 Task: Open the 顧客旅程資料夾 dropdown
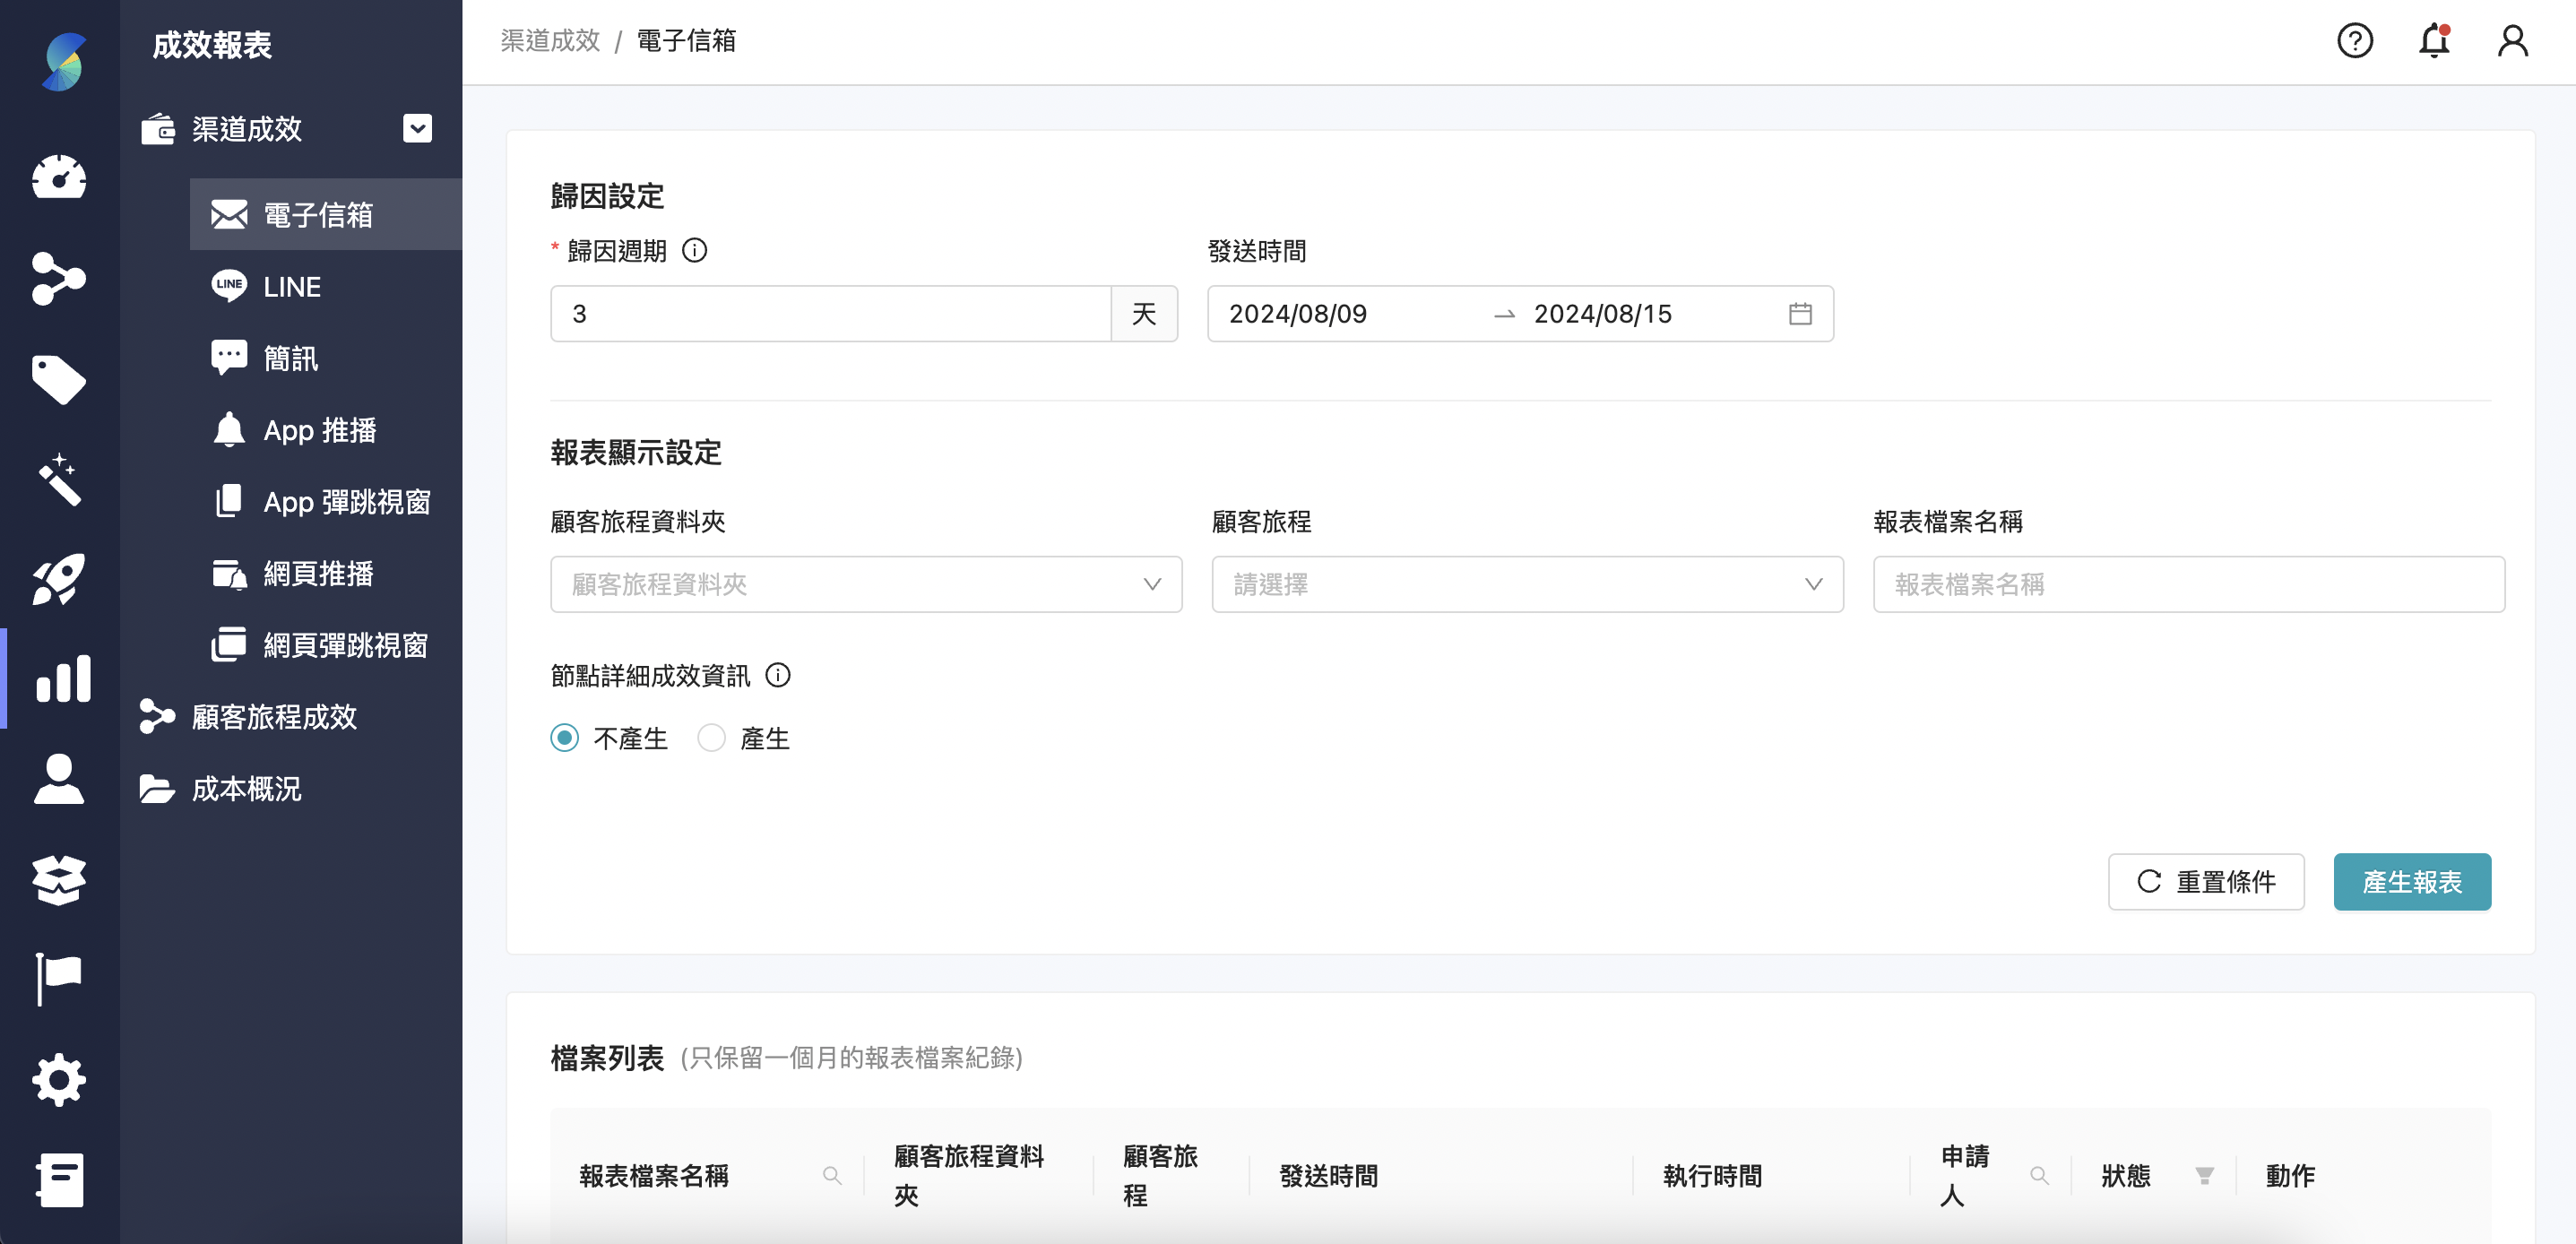click(x=866, y=584)
